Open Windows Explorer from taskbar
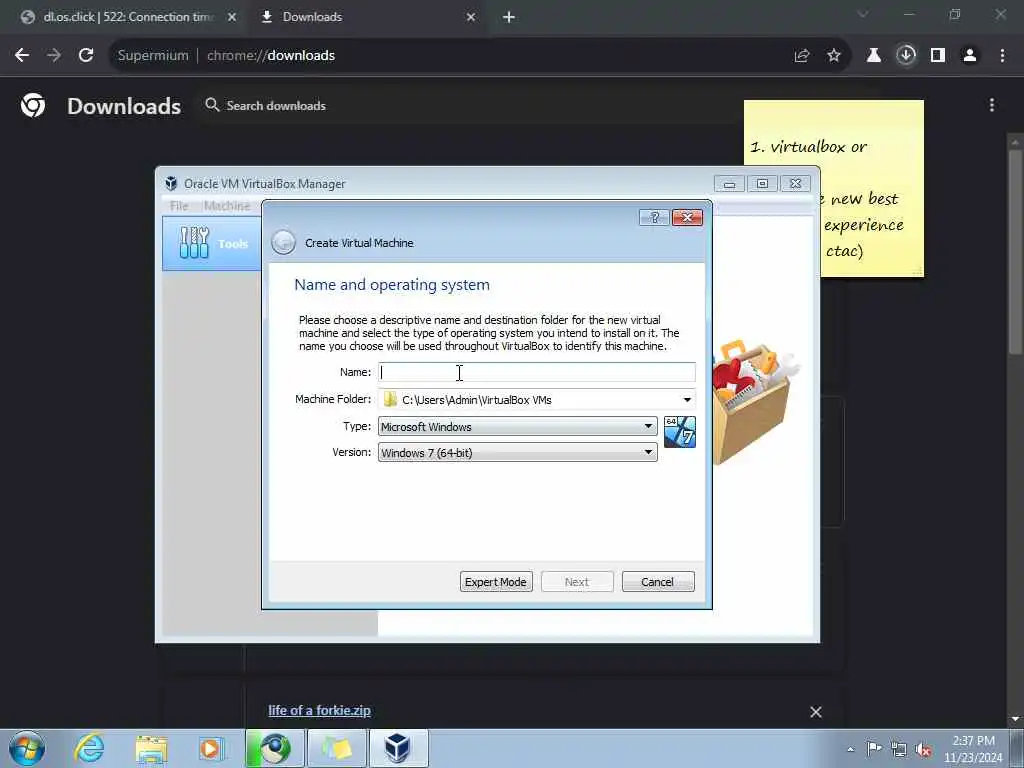Screen dimensions: 1024x768 point(152,748)
